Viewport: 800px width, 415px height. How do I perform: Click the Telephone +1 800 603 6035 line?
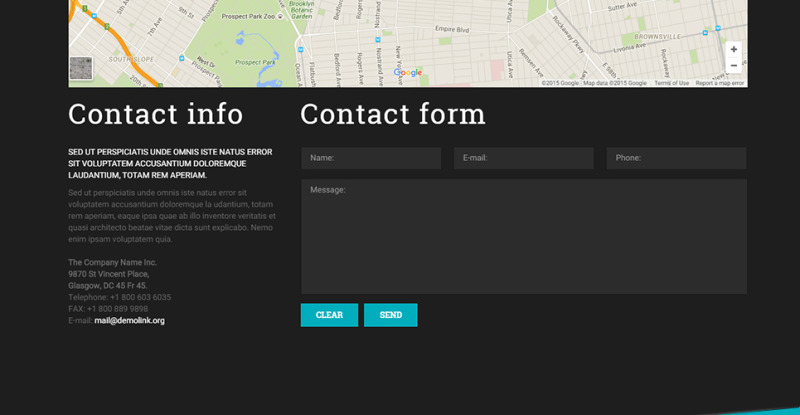(120, 297)
